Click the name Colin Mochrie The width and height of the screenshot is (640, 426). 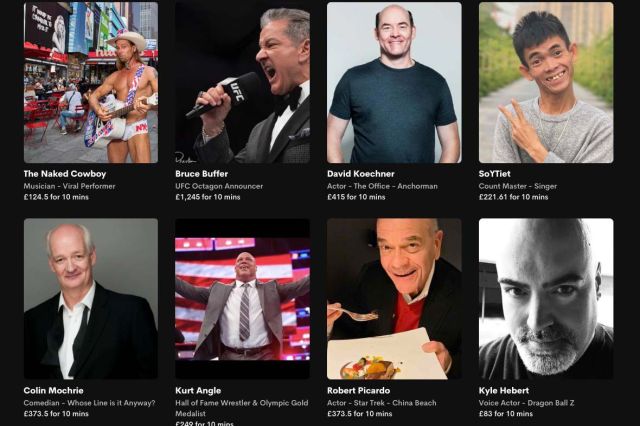pos(53,390)
